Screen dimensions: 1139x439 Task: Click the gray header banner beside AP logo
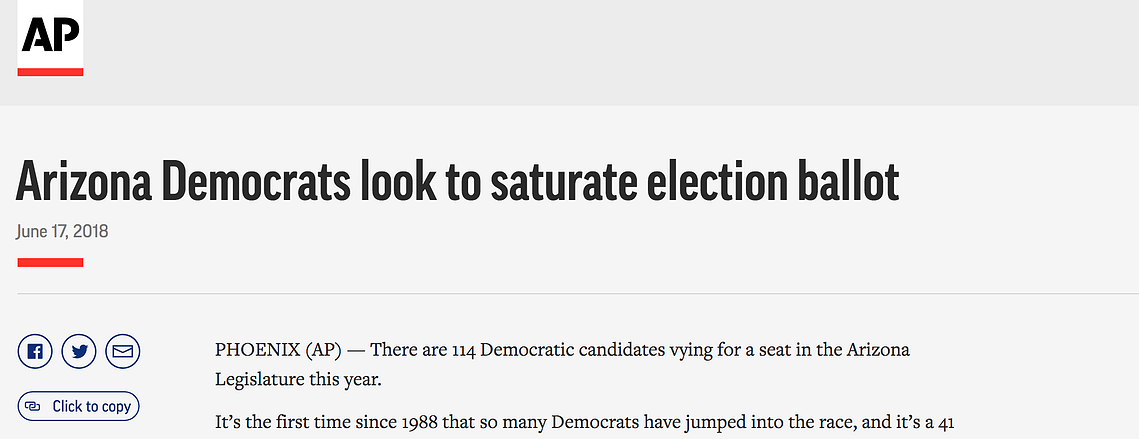click(610, 52)
